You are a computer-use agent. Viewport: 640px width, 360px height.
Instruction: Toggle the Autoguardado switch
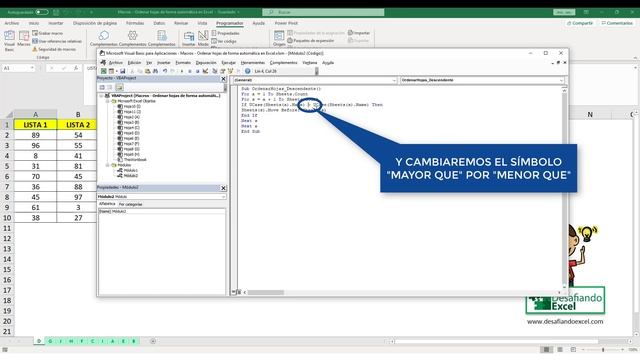coord(42,12)
